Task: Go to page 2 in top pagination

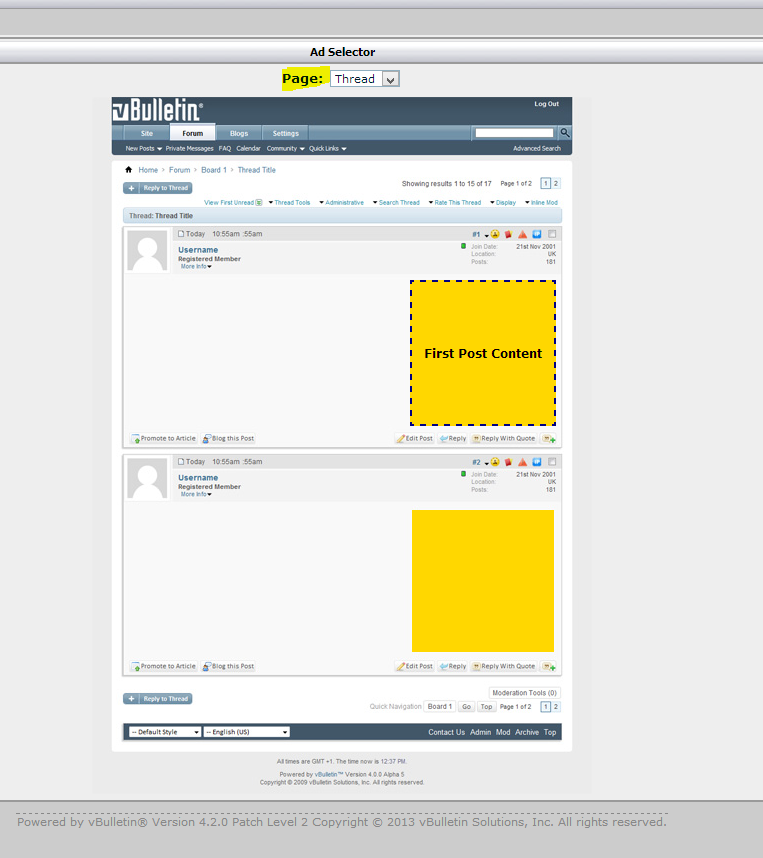Action: [556, 183]
